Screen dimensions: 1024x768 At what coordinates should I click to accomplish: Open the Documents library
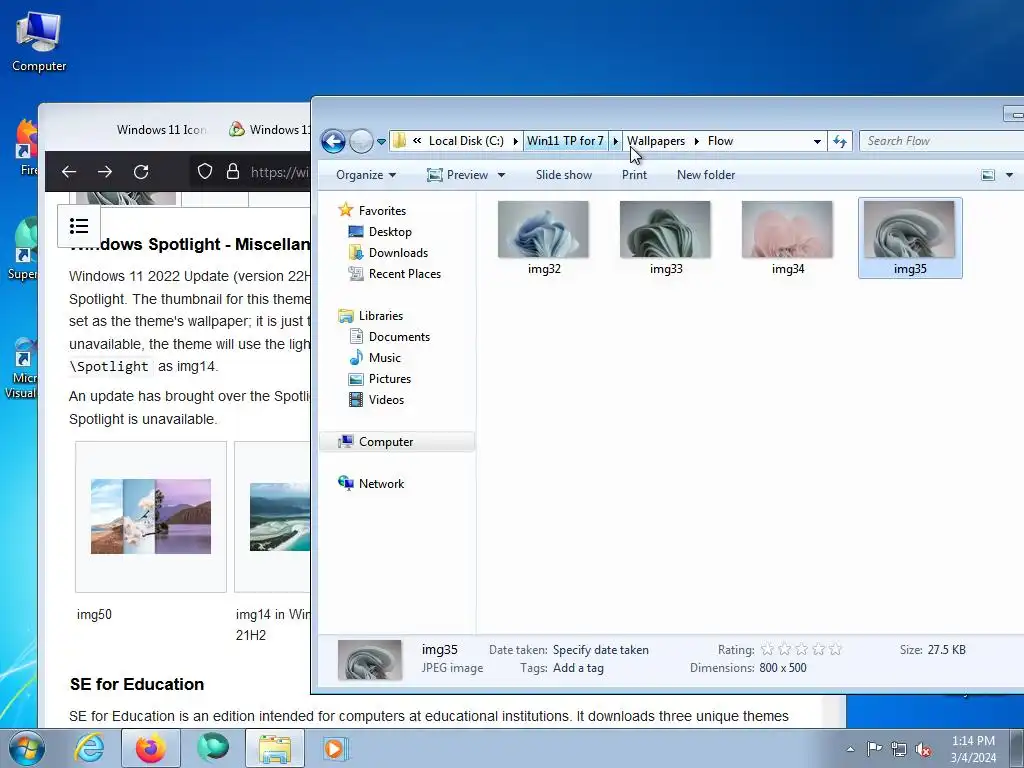[x=399, y=337]
